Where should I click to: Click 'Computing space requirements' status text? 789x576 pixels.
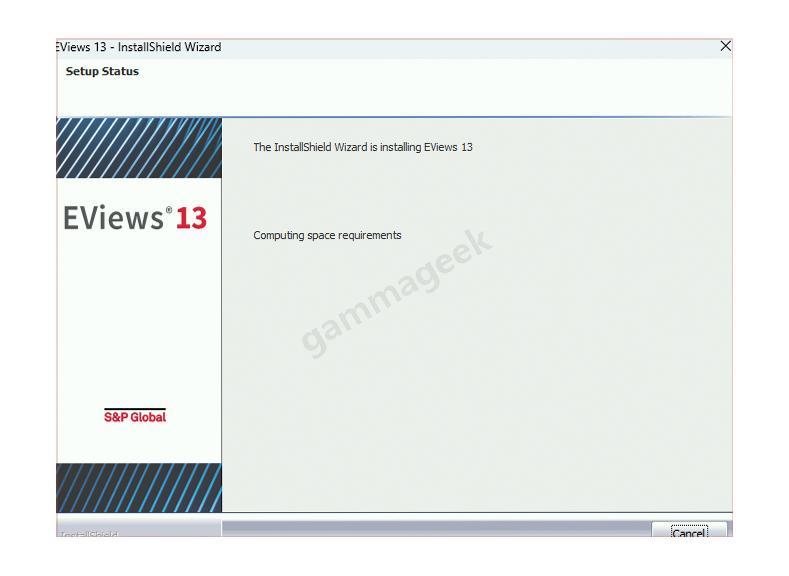pyautogui.click(x=327, y=235)
